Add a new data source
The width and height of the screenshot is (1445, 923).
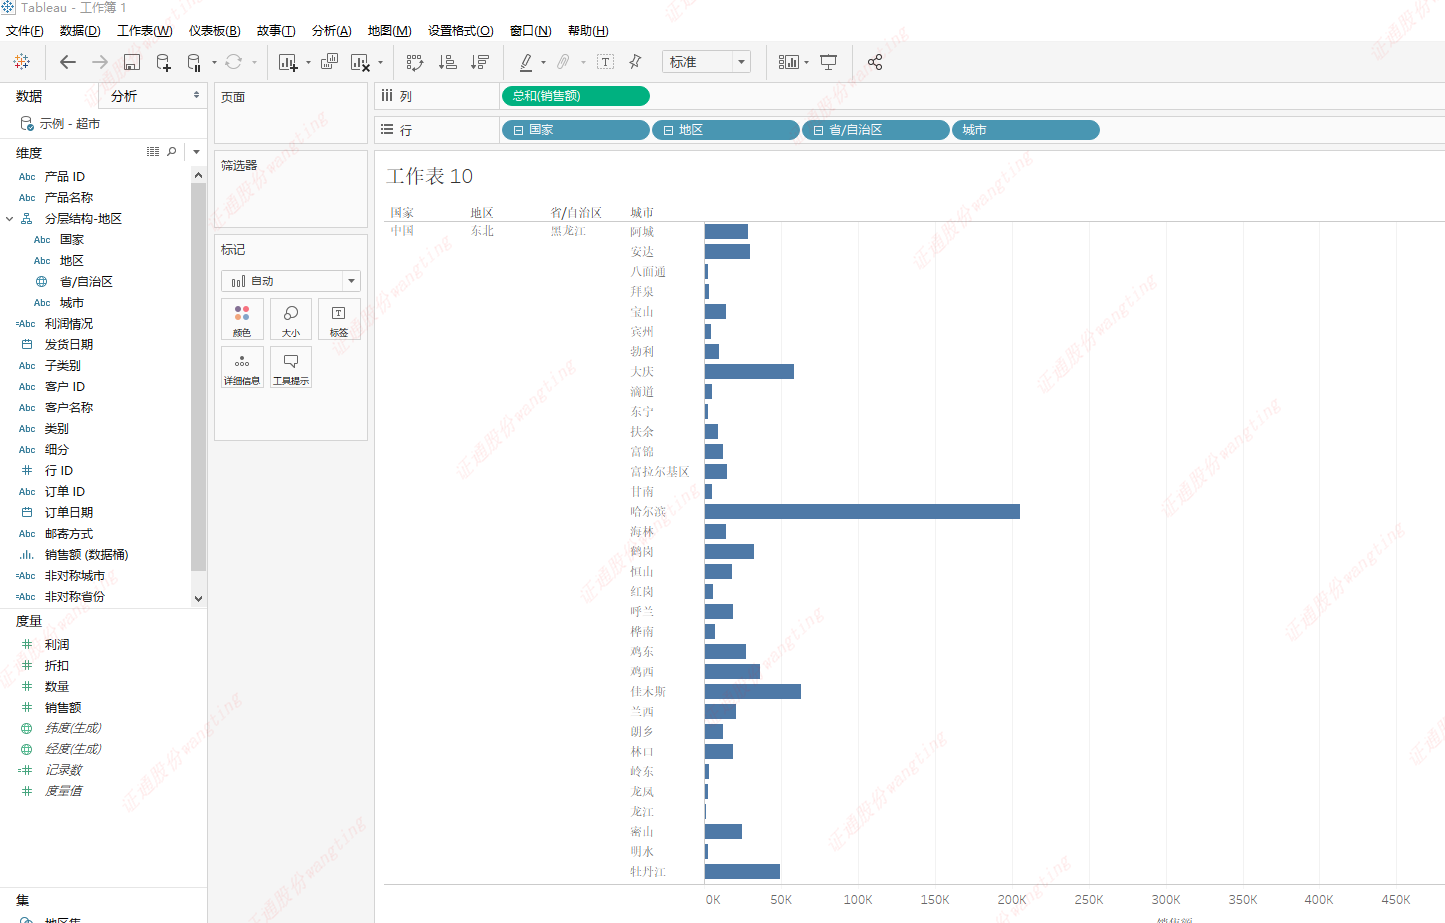click(x=163, y=62)
